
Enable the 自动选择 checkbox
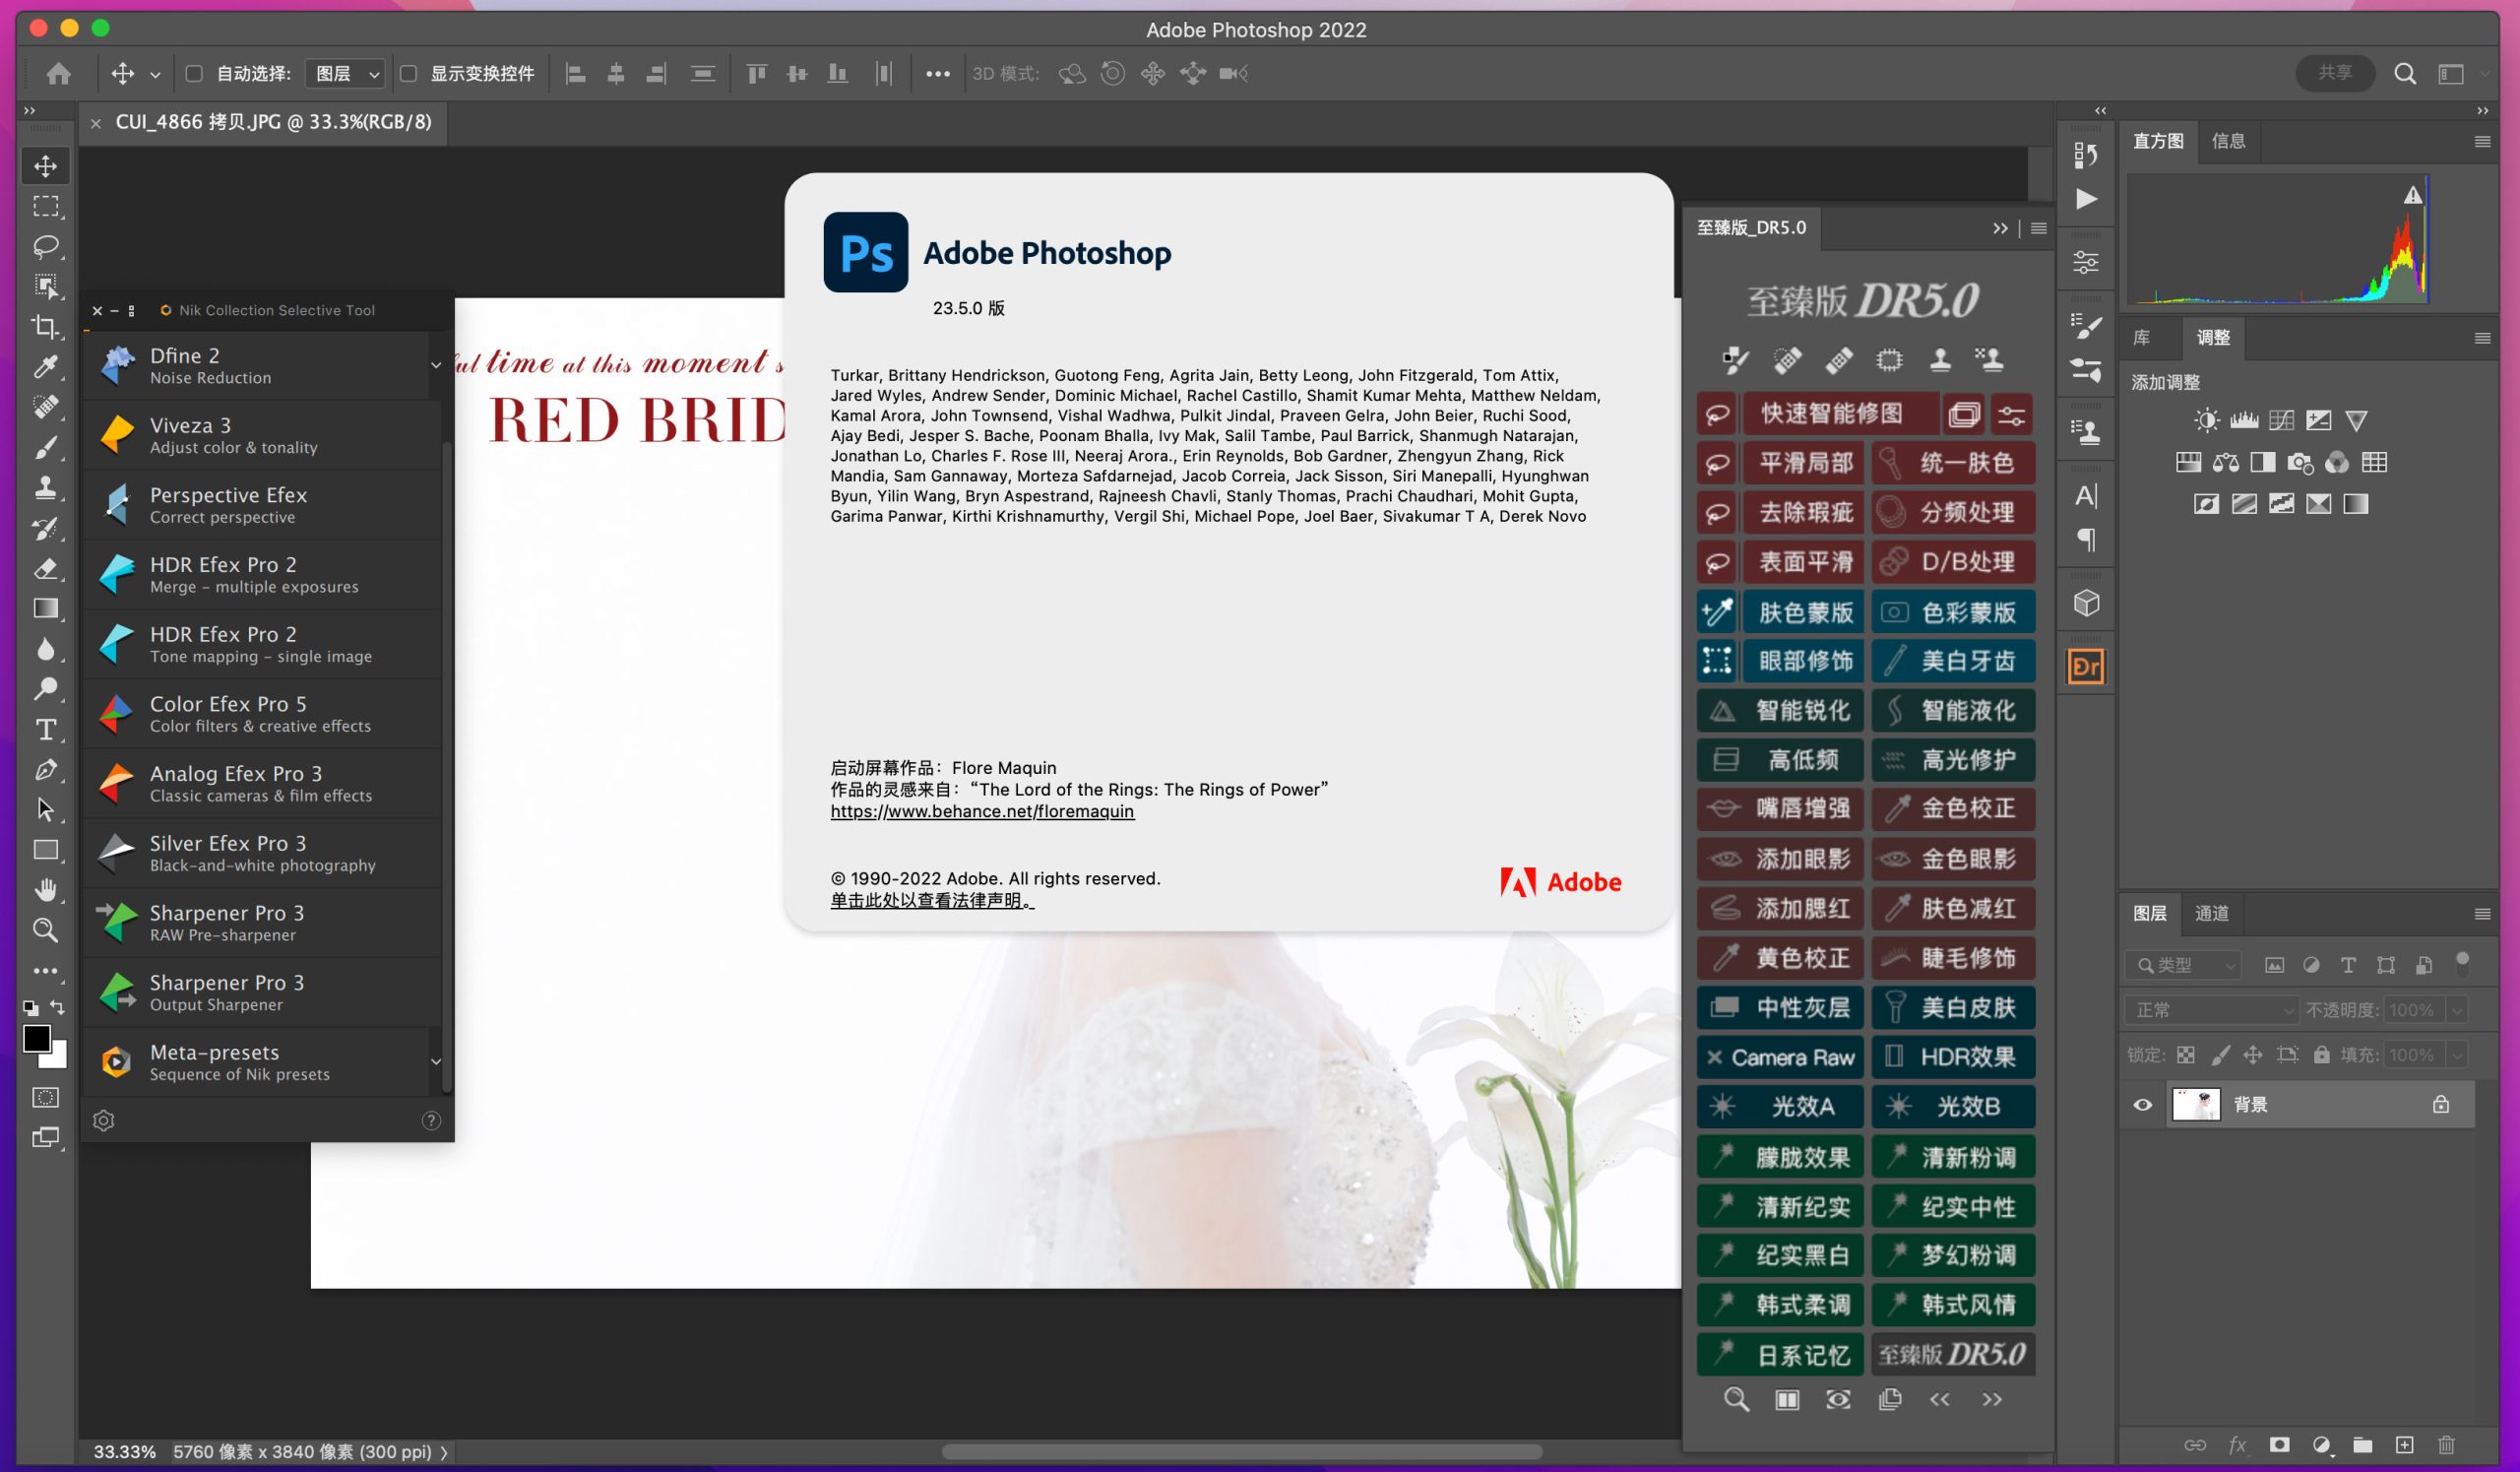(195, 73)
